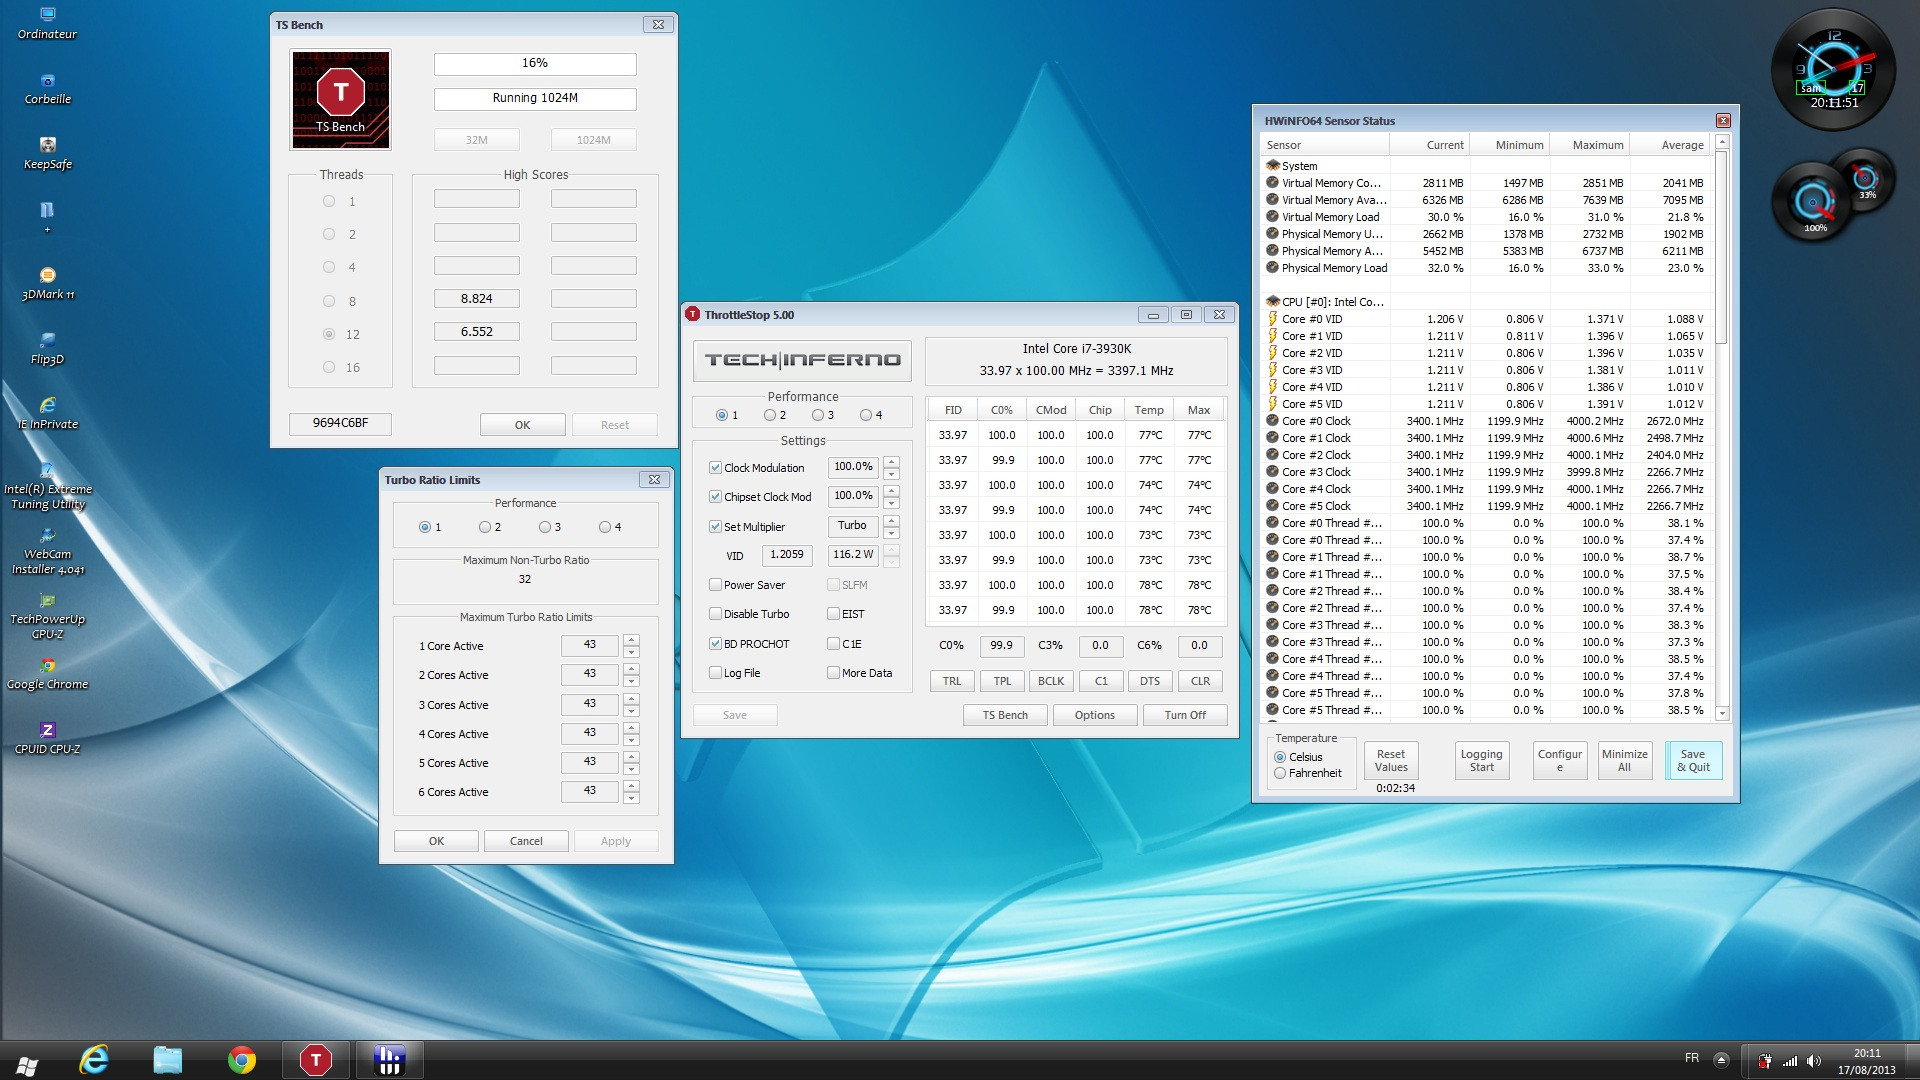
Task: Click the TS Bench 16% progress bar
Action: click(x=535, y=64)
